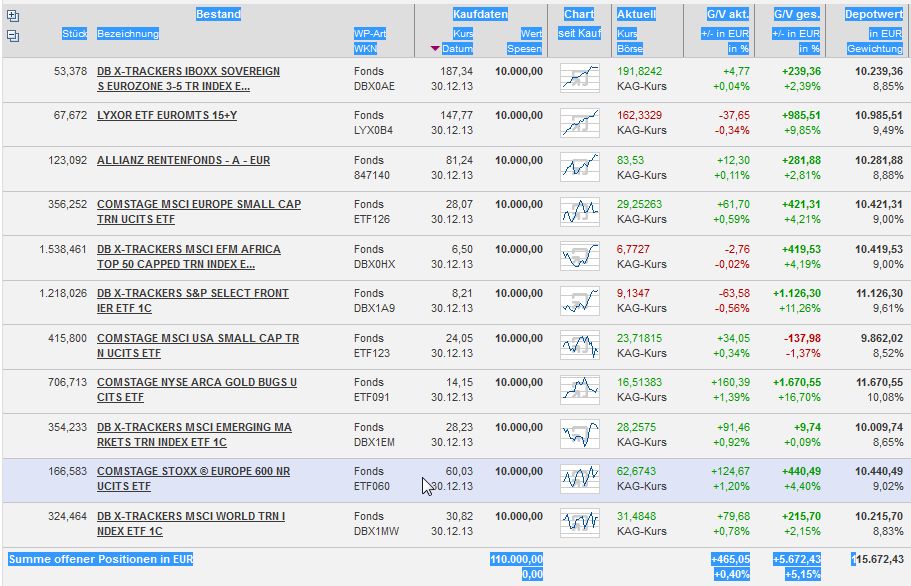Sort table by WP-Art column header
This screenshot has width=911, height=586.
(x=370, y=33)
